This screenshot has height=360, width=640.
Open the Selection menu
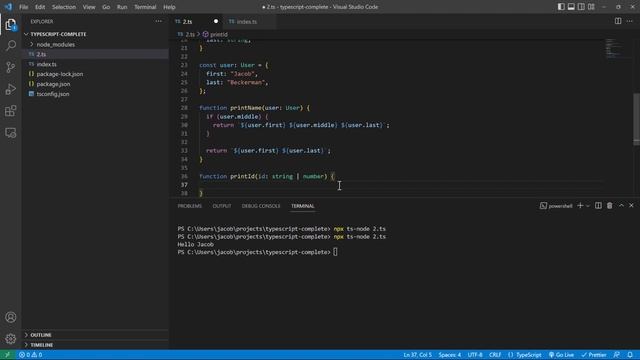(x=64, y=7)
